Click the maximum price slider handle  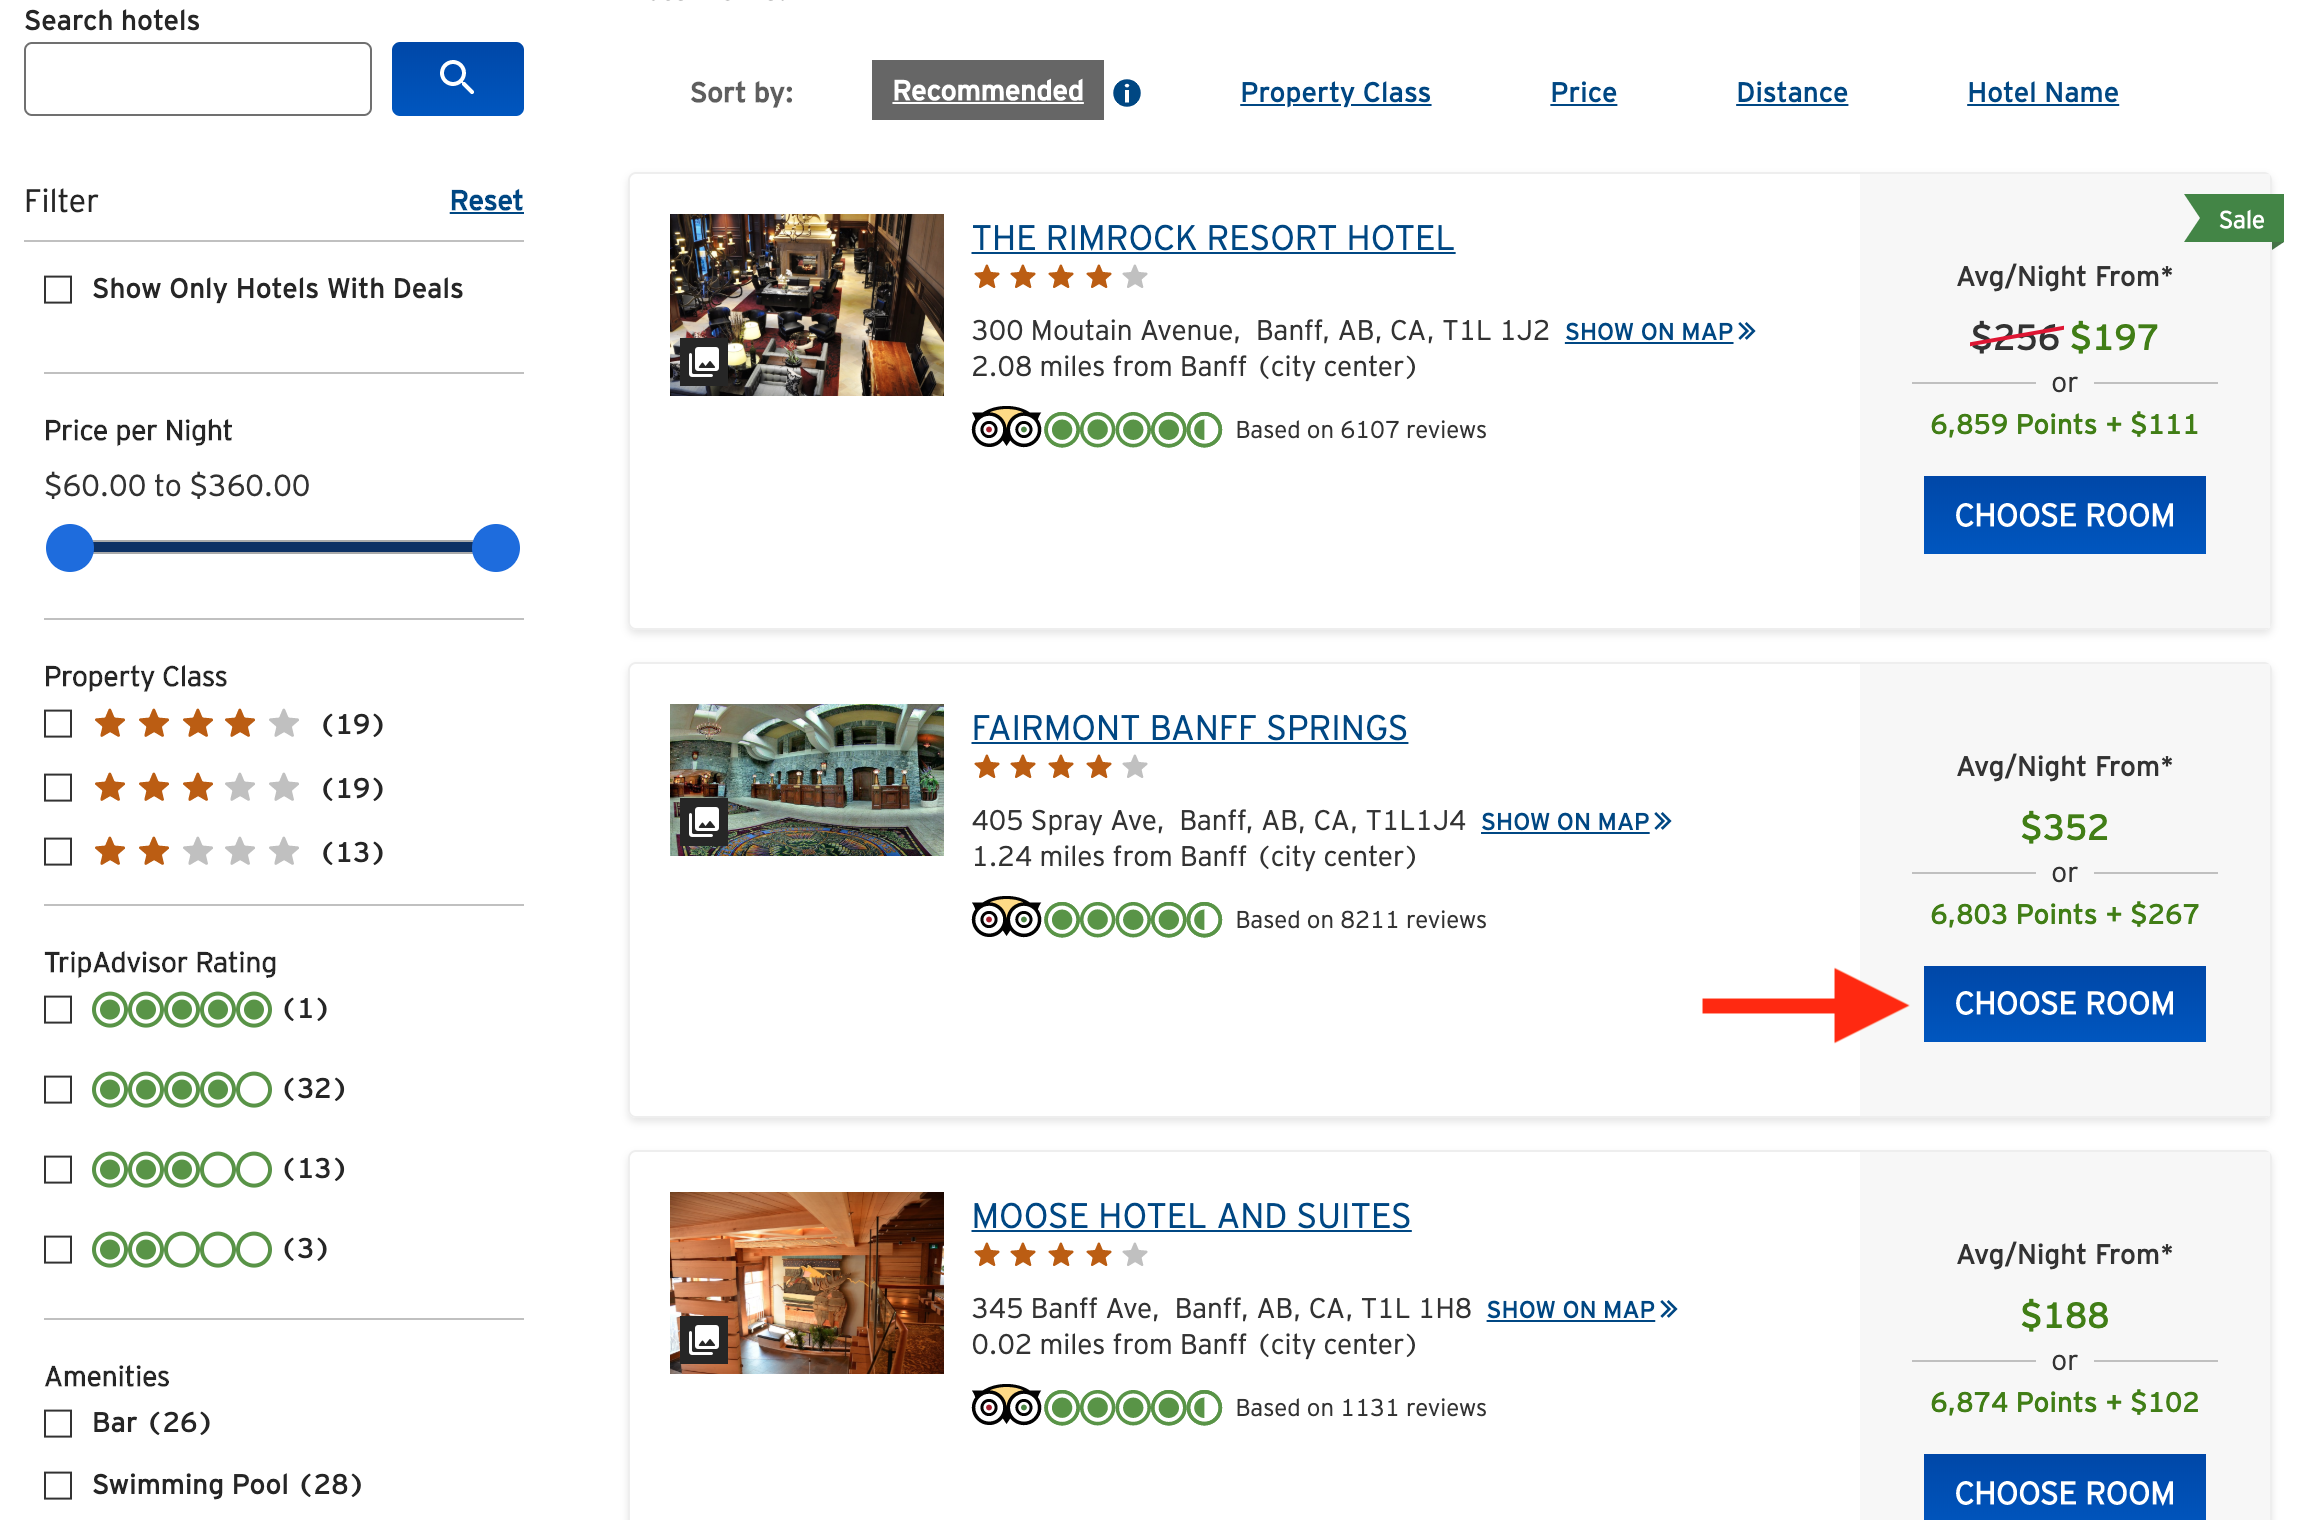(x=496, y=548)
